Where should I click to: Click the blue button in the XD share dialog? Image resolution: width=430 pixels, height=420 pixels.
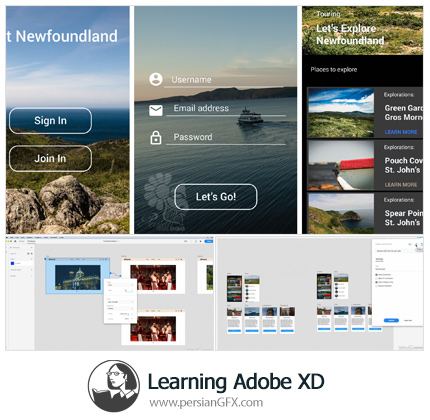click(391, 320)
